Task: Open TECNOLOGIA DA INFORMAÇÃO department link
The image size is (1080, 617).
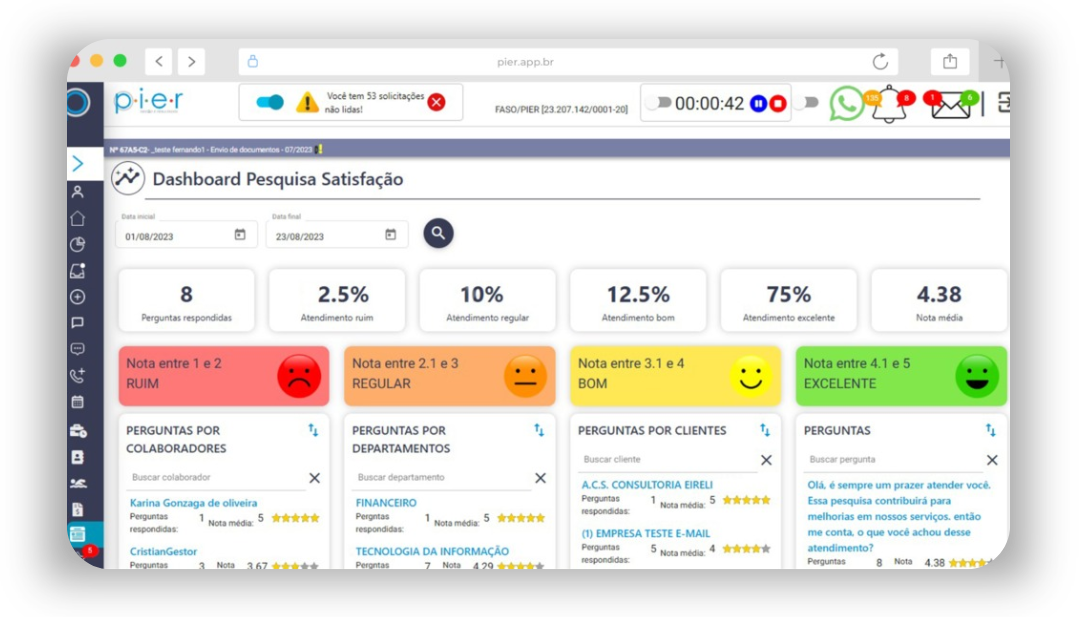Action: click(432, 552)
